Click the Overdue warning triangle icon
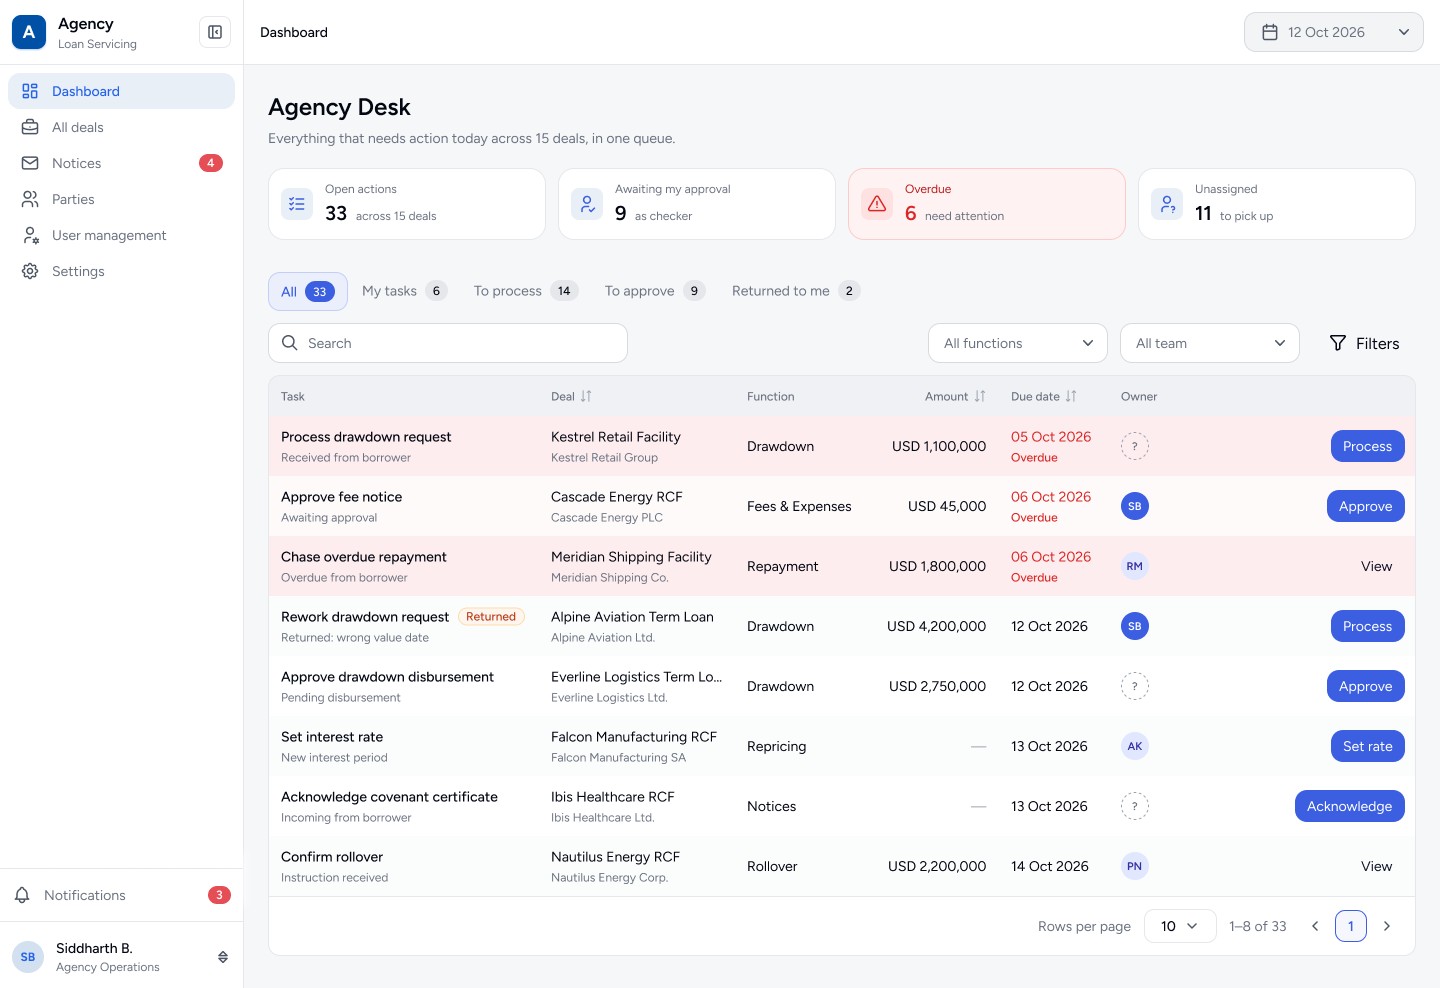The height and width of the screenshot is (988, 1440). (x=877, y=204)
